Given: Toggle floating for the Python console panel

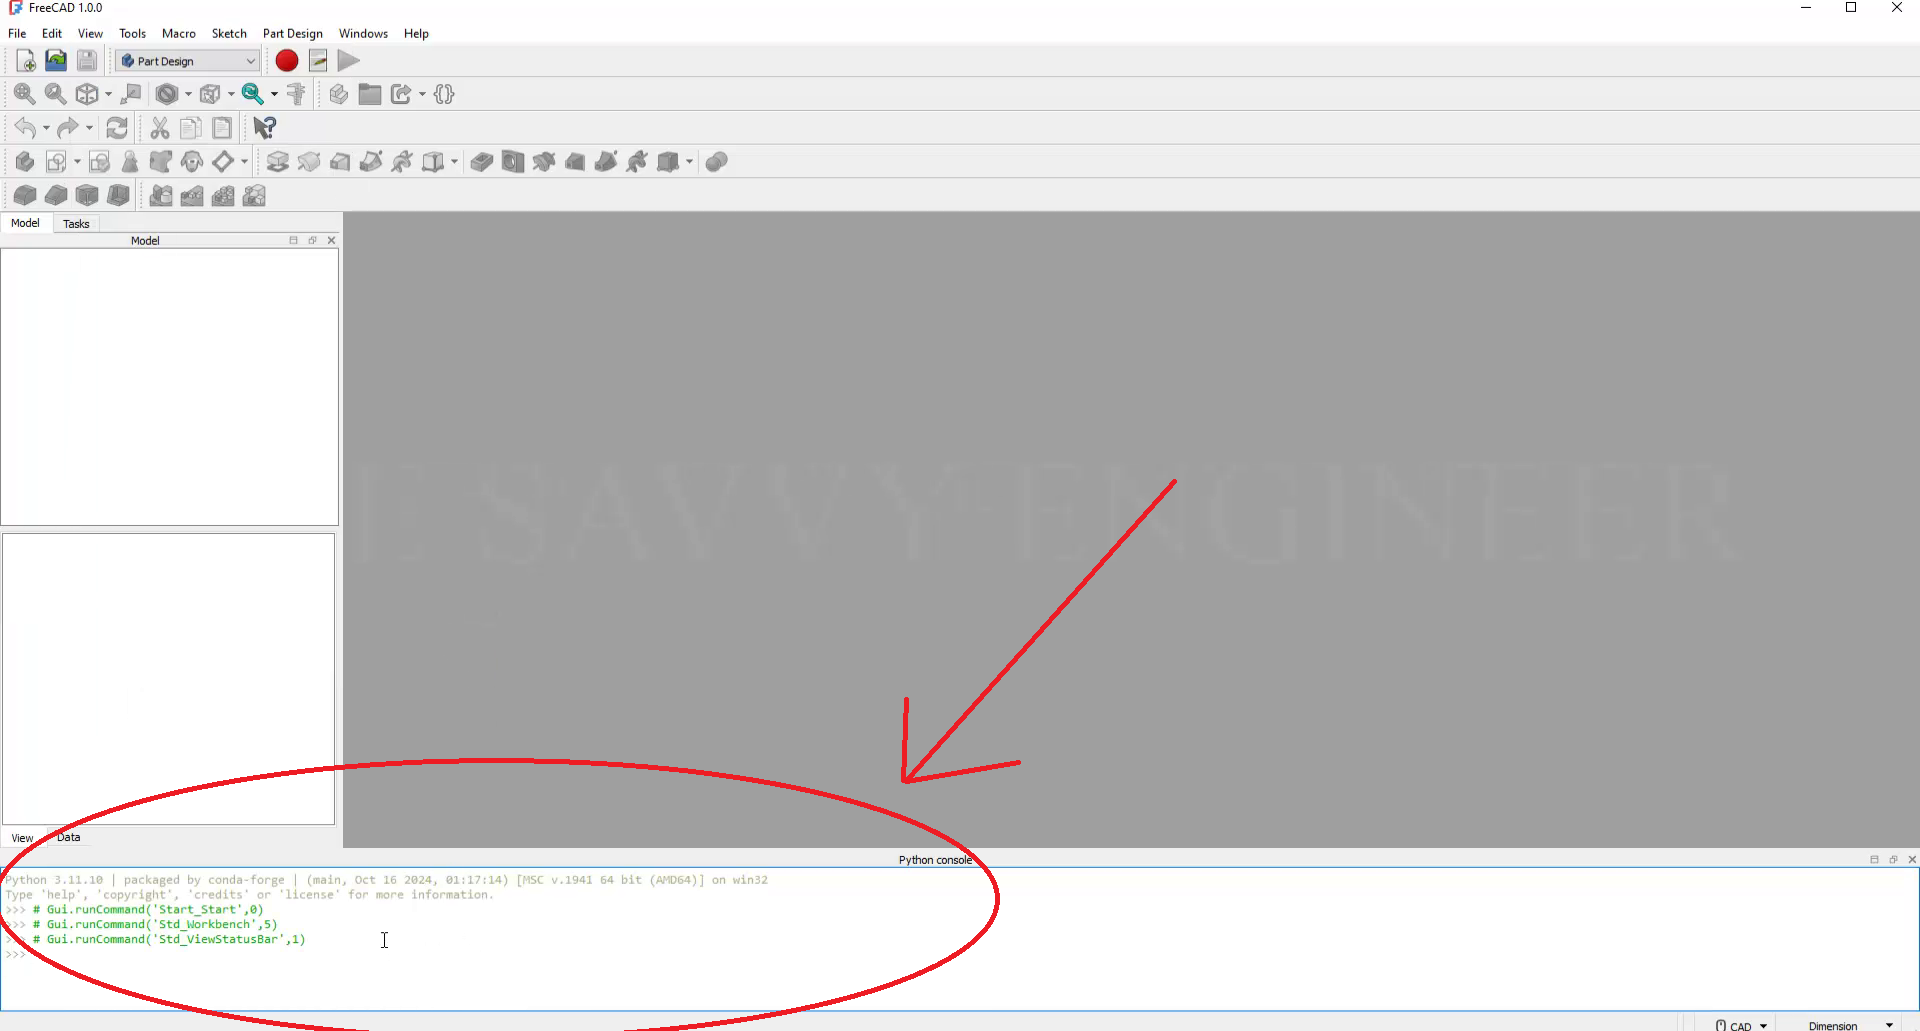Looking at the screenshot, I should (1893, 859).
